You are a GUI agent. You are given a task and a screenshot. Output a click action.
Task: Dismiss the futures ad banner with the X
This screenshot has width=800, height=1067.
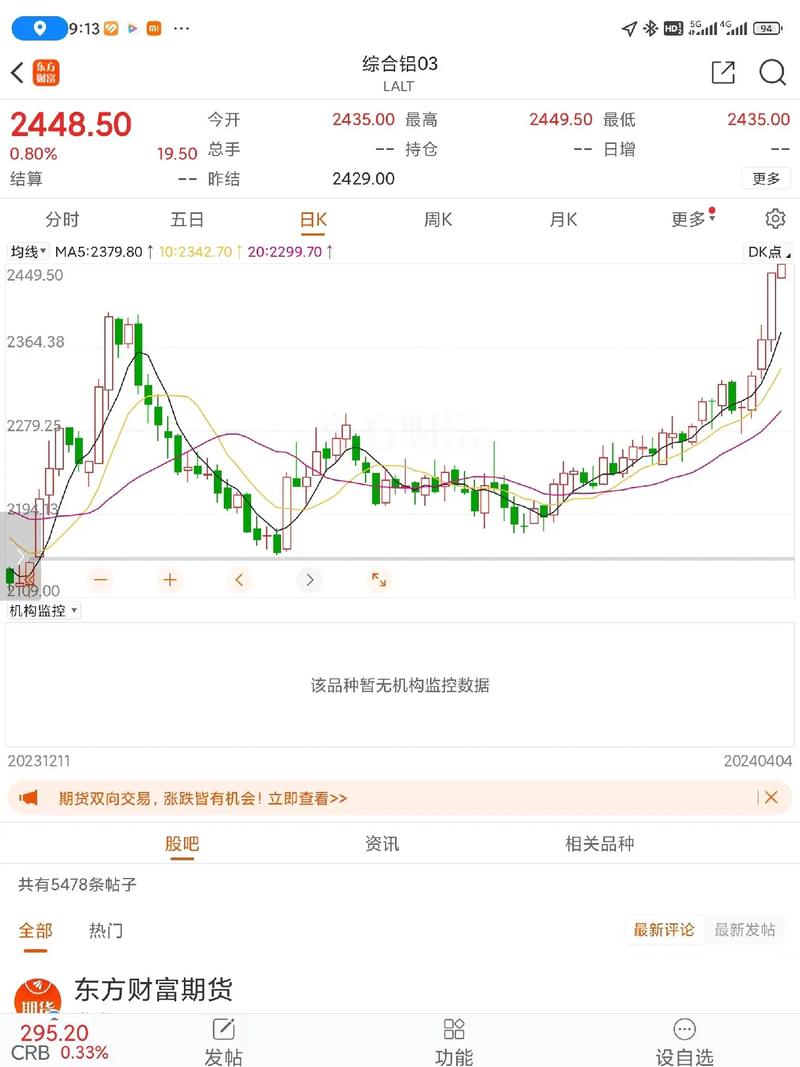pos(771,799)
